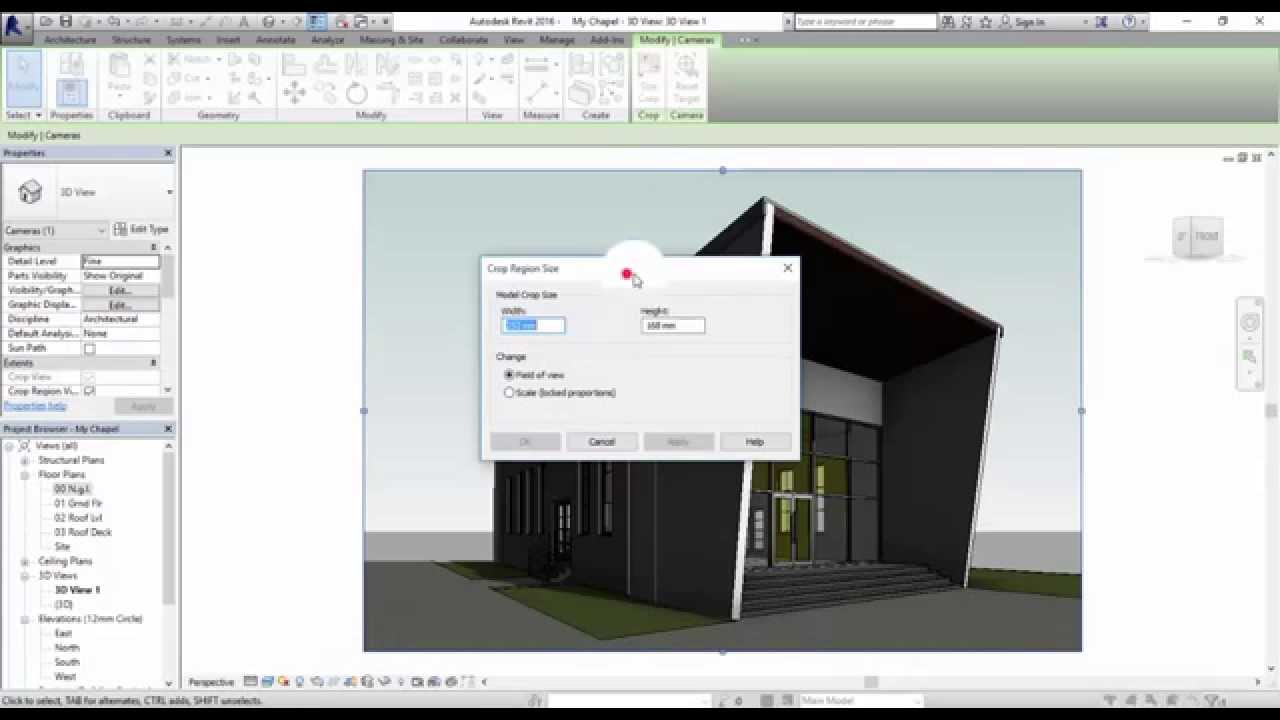Click the Align tool in Modify panel

point(294,65)
